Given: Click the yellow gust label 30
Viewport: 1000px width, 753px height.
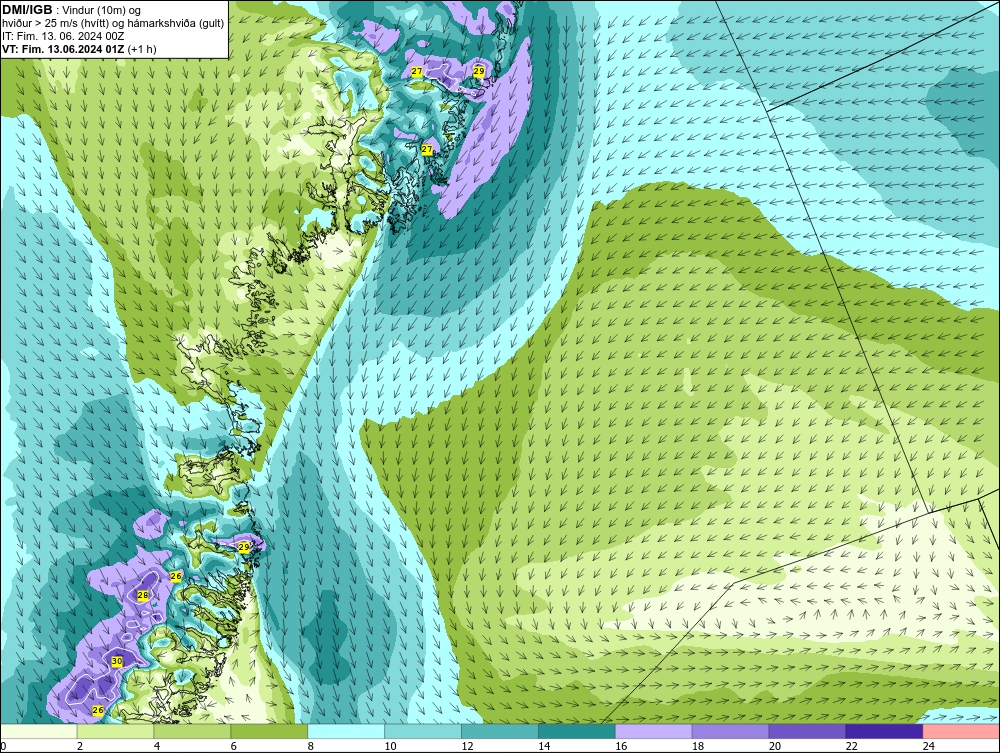Looking at the screenshot, I should pyautogui.click(x=117, y=662).
